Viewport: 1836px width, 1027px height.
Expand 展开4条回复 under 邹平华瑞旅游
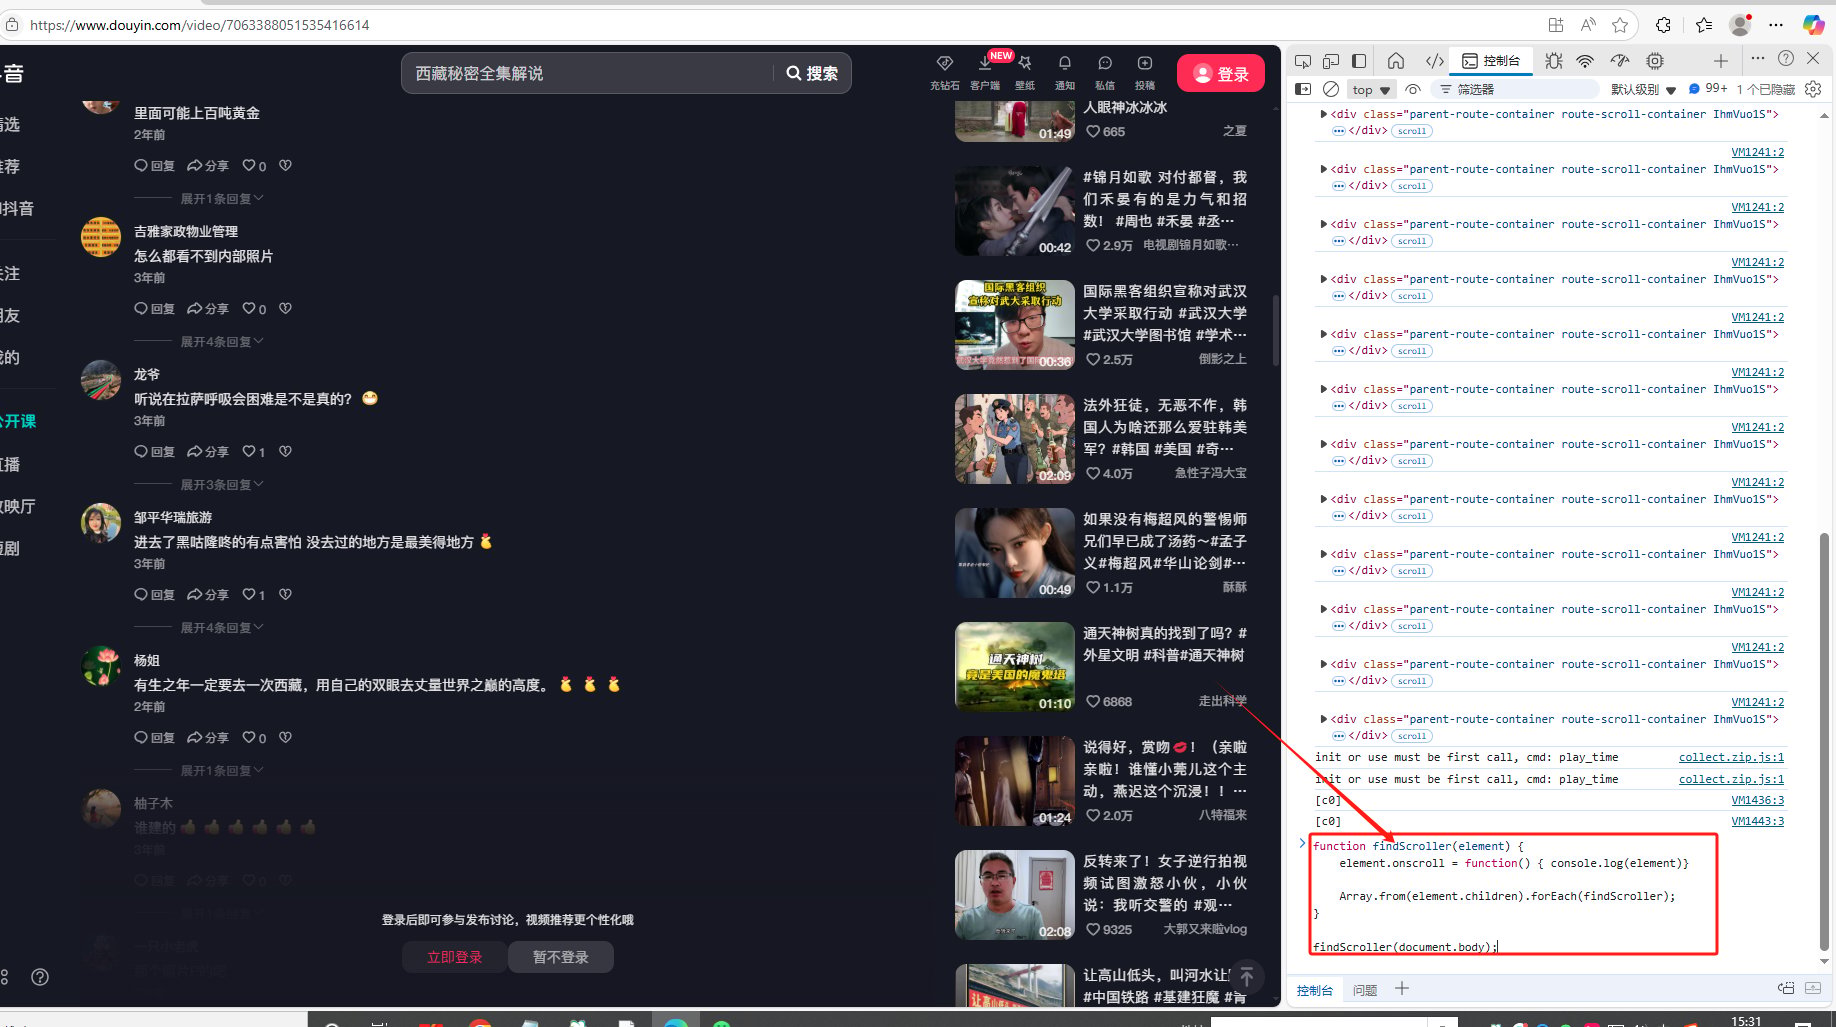221,628
